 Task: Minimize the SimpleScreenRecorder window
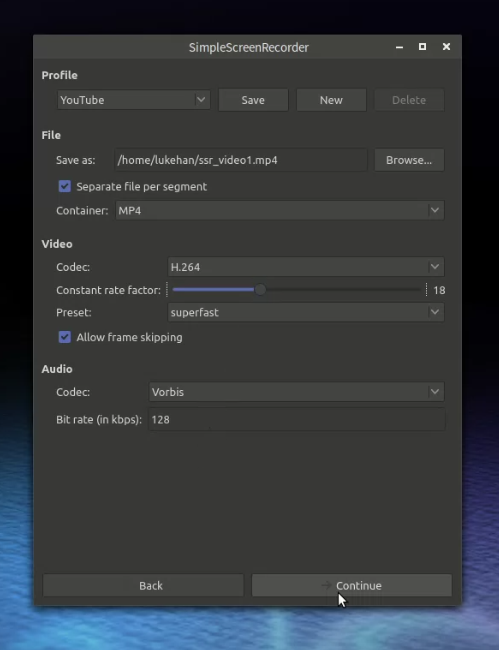click(400, 47)
